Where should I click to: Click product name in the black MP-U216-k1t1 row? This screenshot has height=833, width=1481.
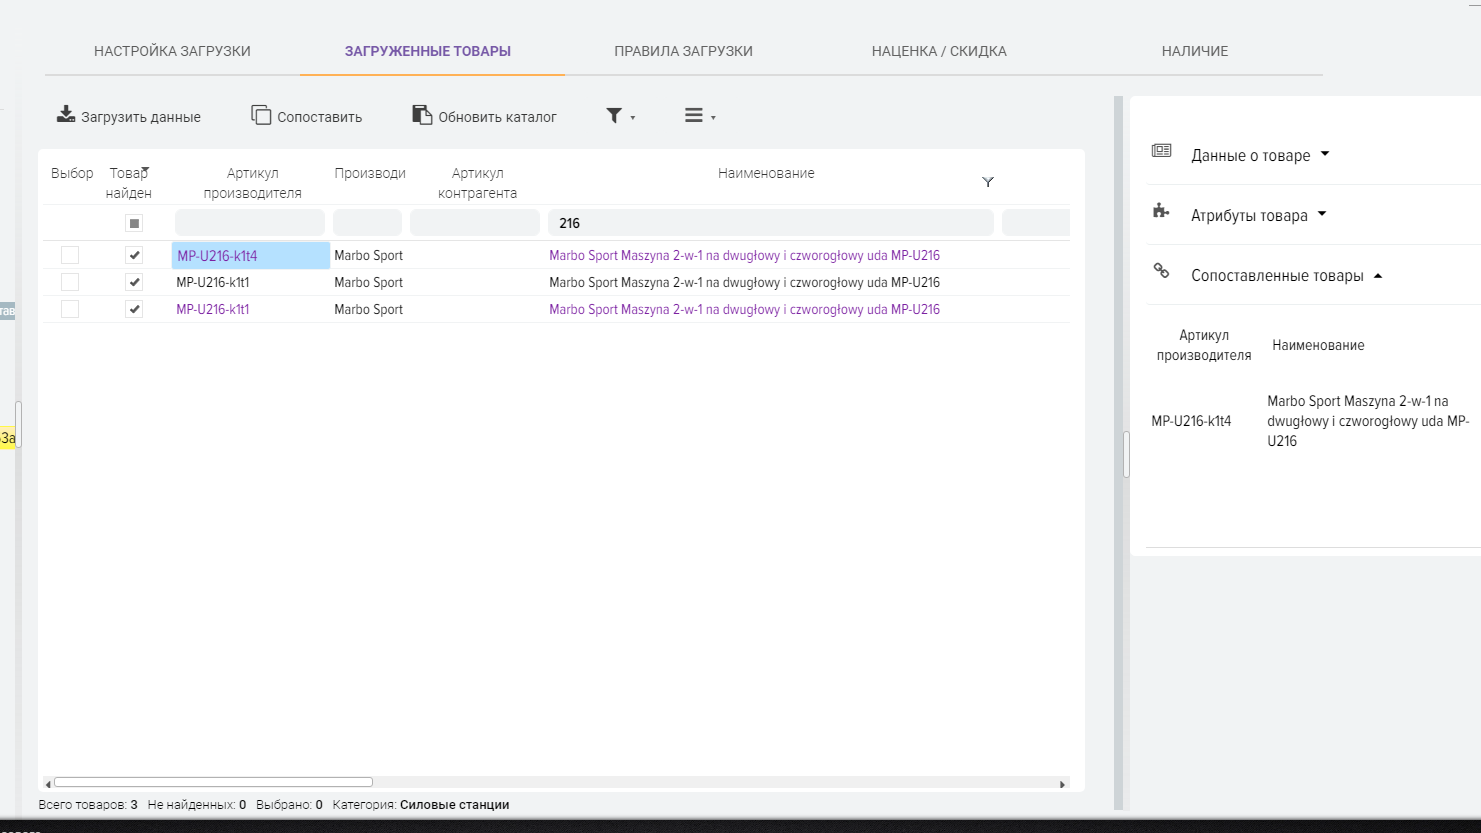coord(744,282)
